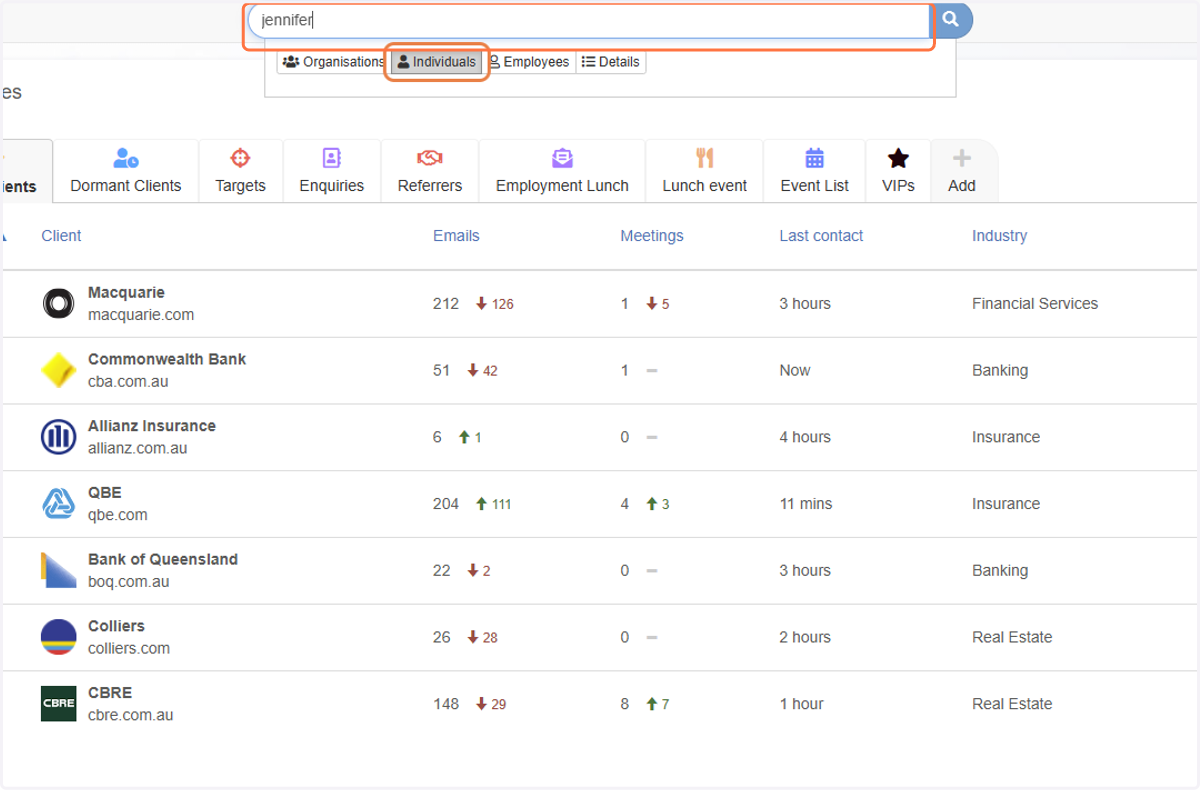The height and width of the screenshot is (790, 1200).
Task: Open the Macquarie client name
Action: 126,293
